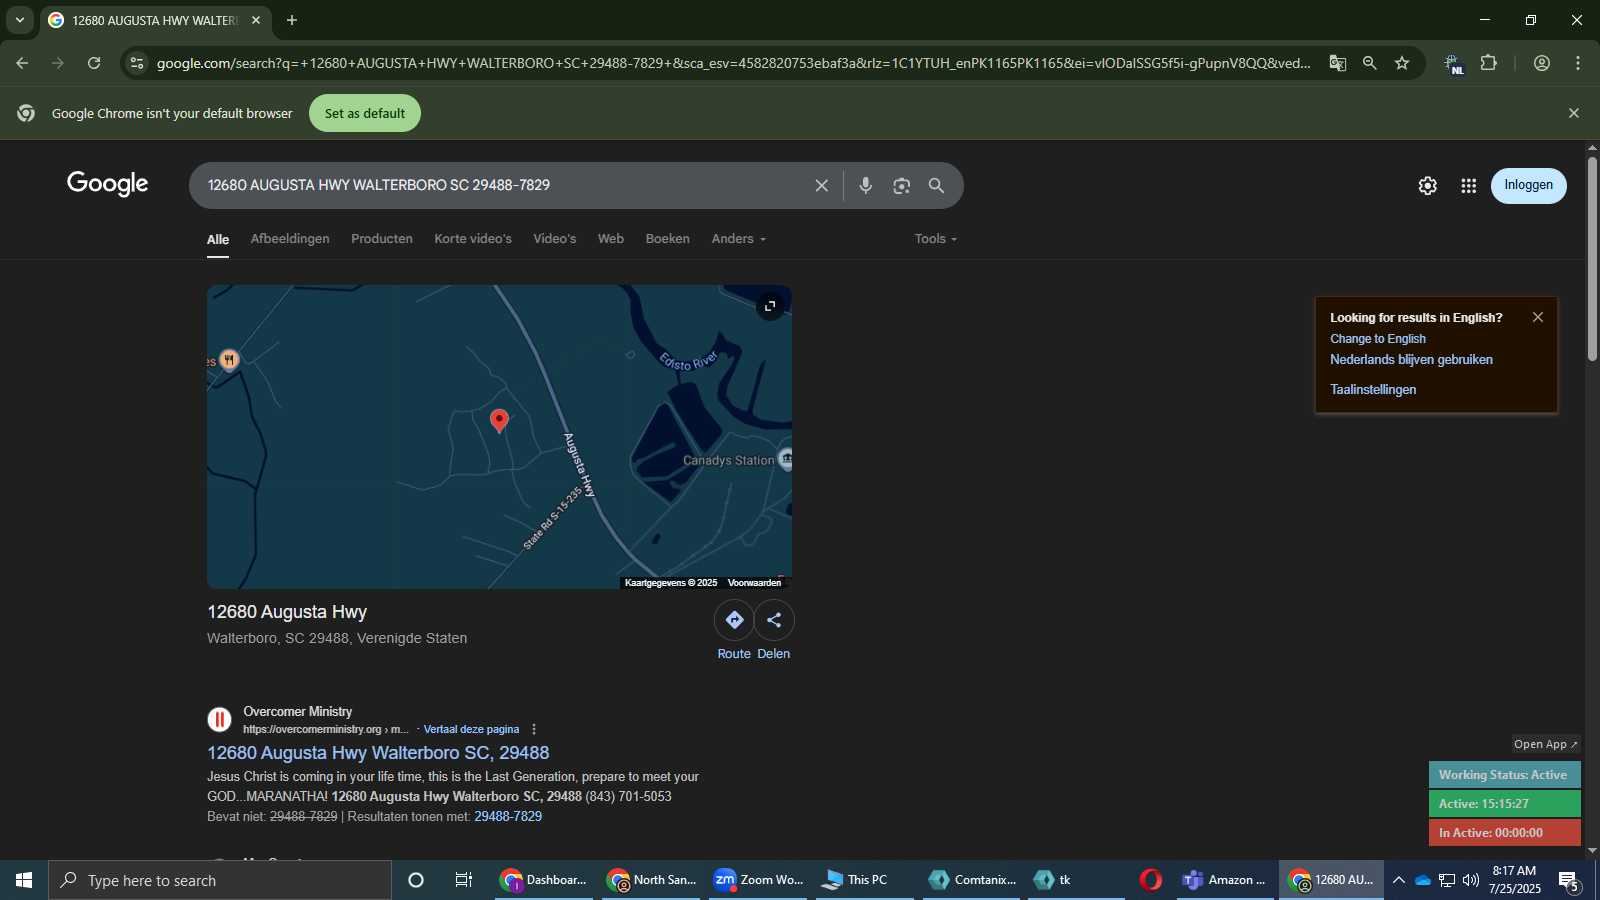
Task: Open the Web results tab
Action: click(611, 239)
